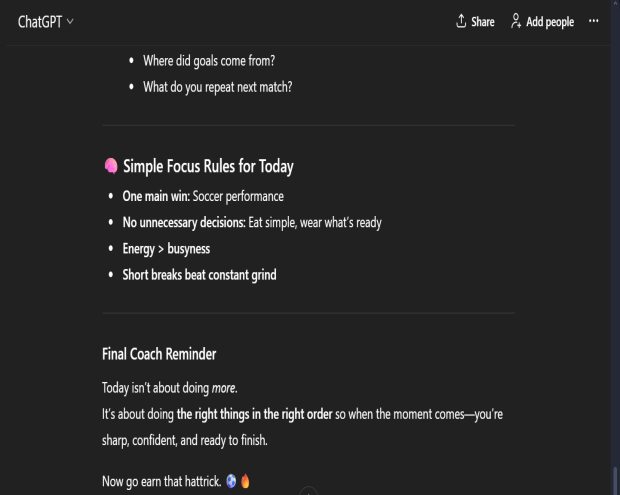Click the fire emoji at message end
Image resolution: width=620 pixels, height=495 pixels.
[245, 481]
